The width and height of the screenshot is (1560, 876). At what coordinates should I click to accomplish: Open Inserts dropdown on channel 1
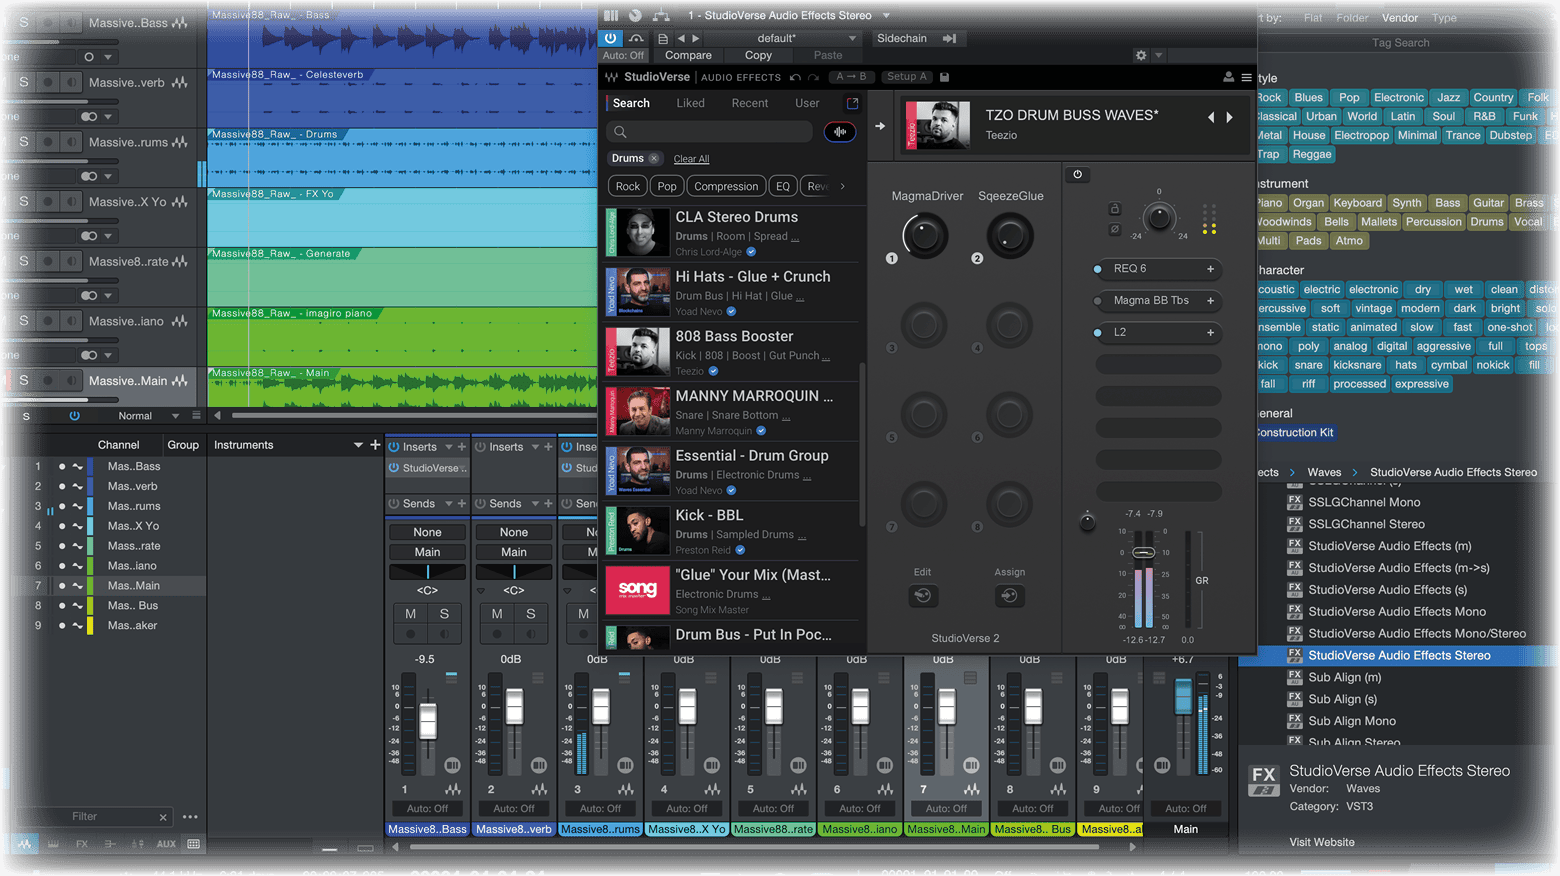click(449, 447)
